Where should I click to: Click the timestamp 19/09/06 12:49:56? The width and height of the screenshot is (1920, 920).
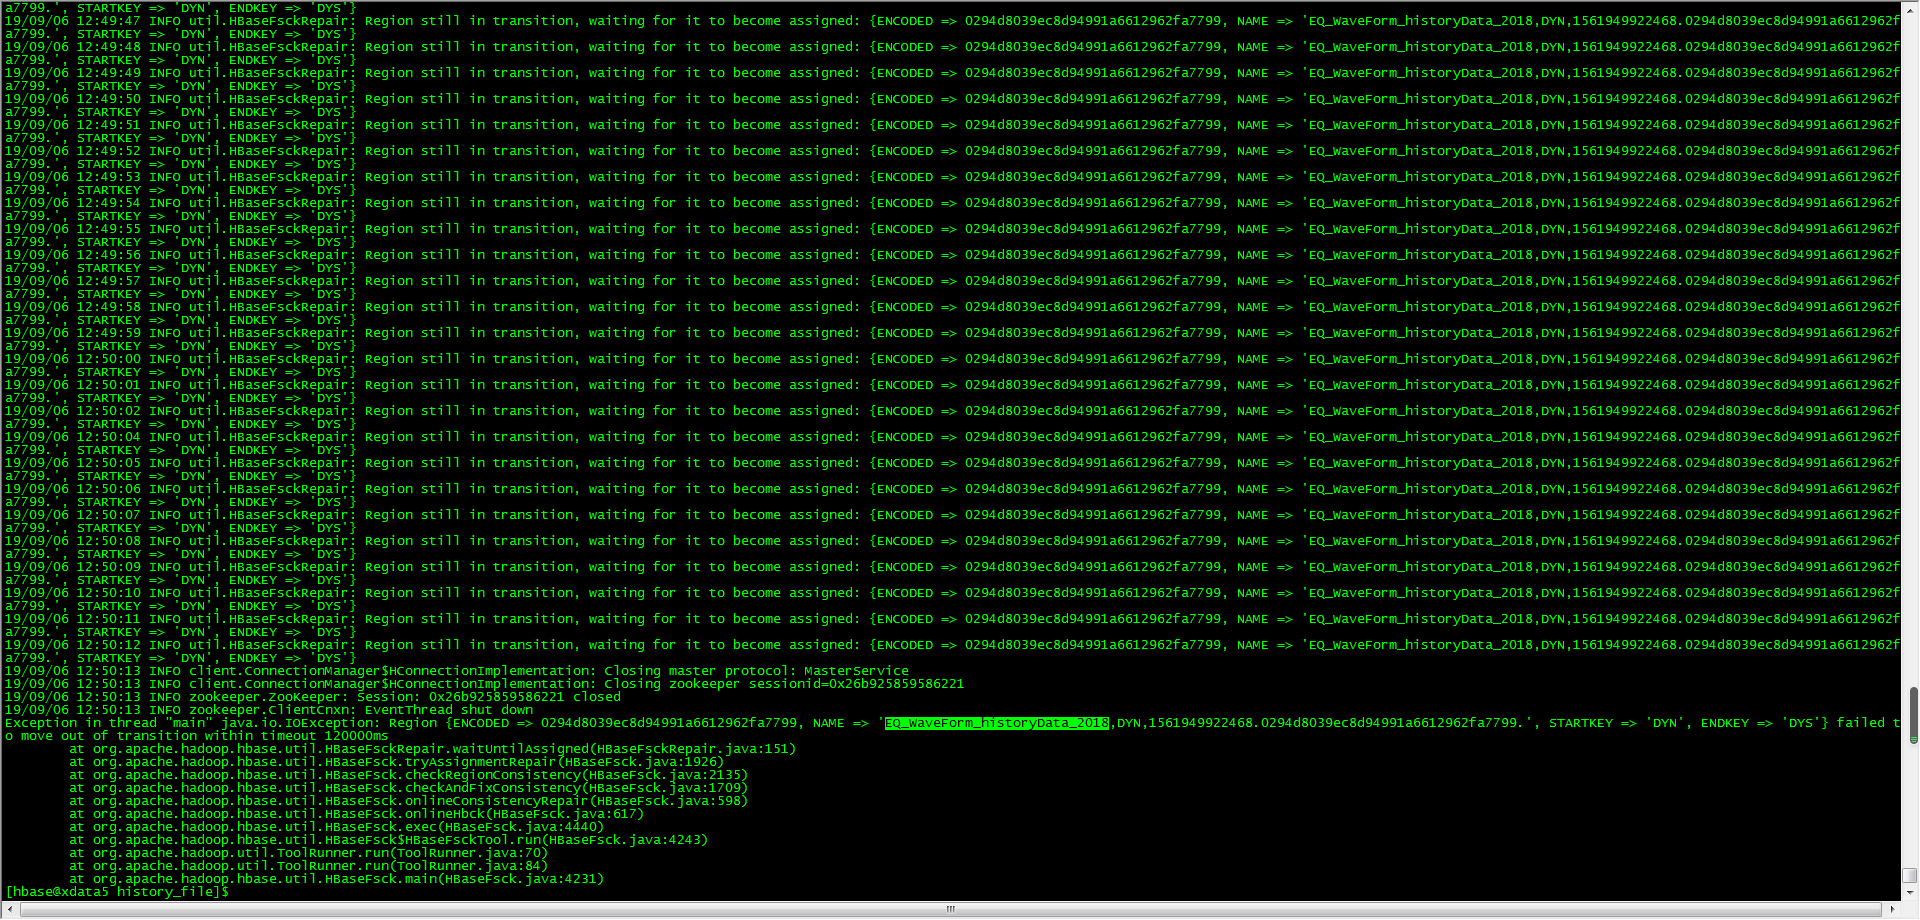[73, 255]
